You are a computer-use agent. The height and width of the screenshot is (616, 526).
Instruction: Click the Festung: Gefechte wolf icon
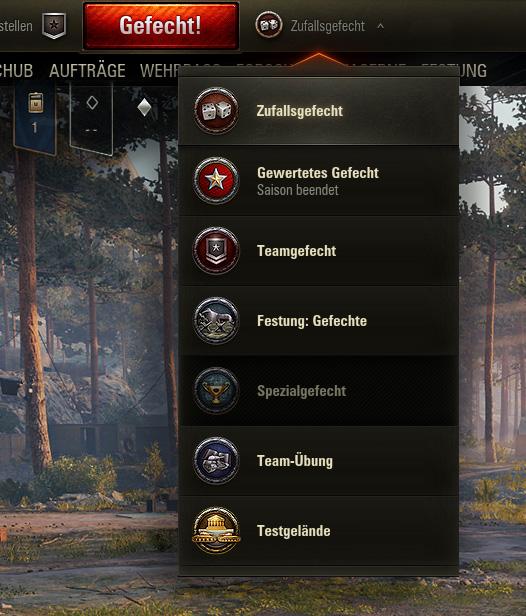(x=216, y=321)
